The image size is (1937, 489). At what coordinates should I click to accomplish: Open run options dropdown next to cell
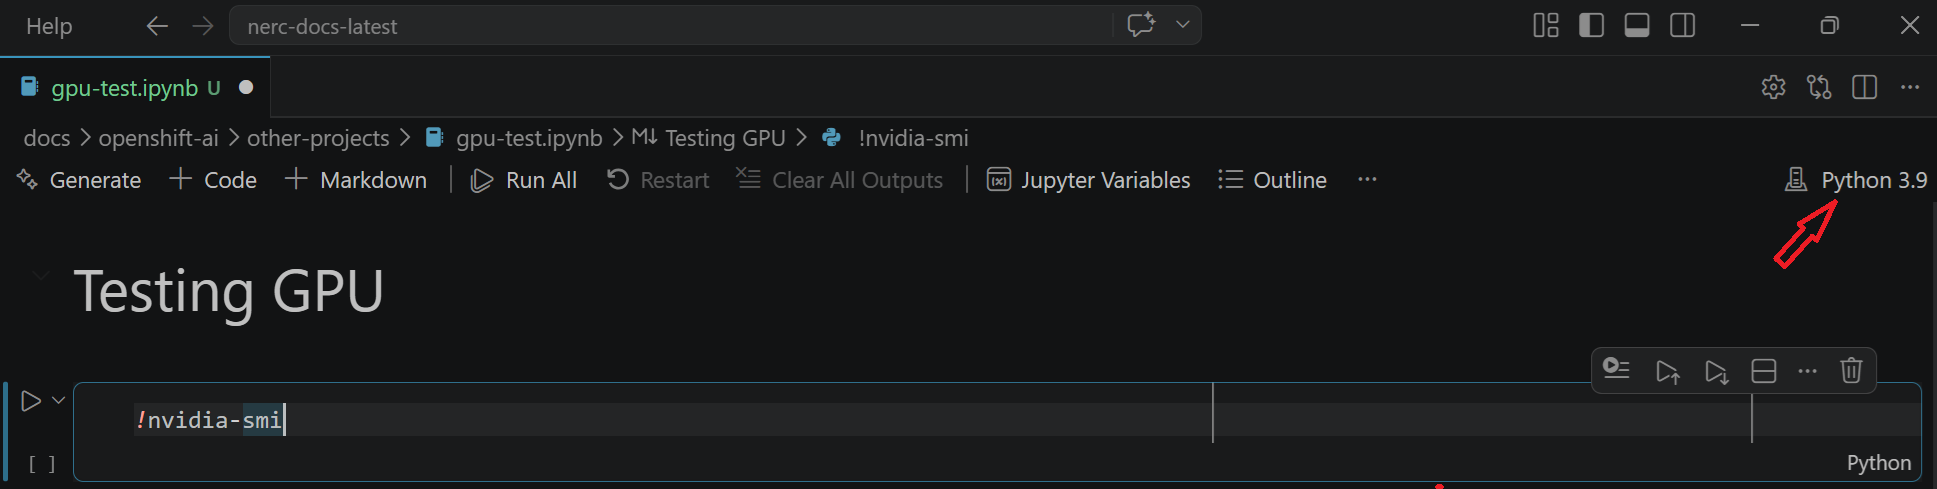(x=59, y=400)
